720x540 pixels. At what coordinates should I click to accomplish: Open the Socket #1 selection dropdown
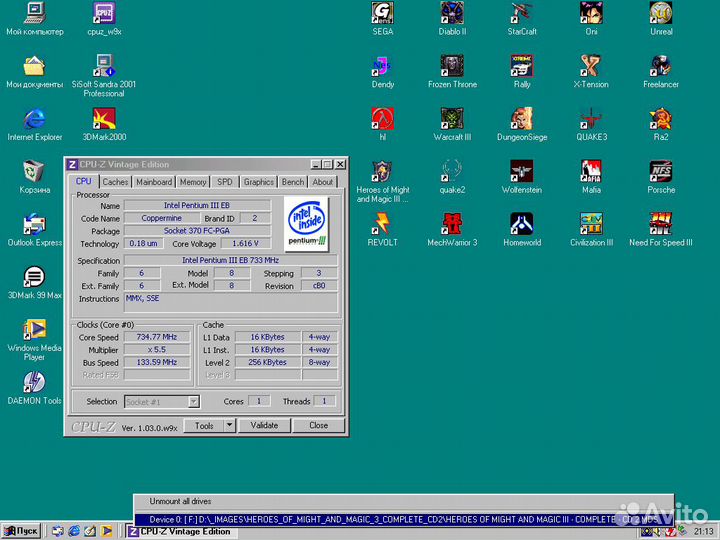(x=162, y=402)
